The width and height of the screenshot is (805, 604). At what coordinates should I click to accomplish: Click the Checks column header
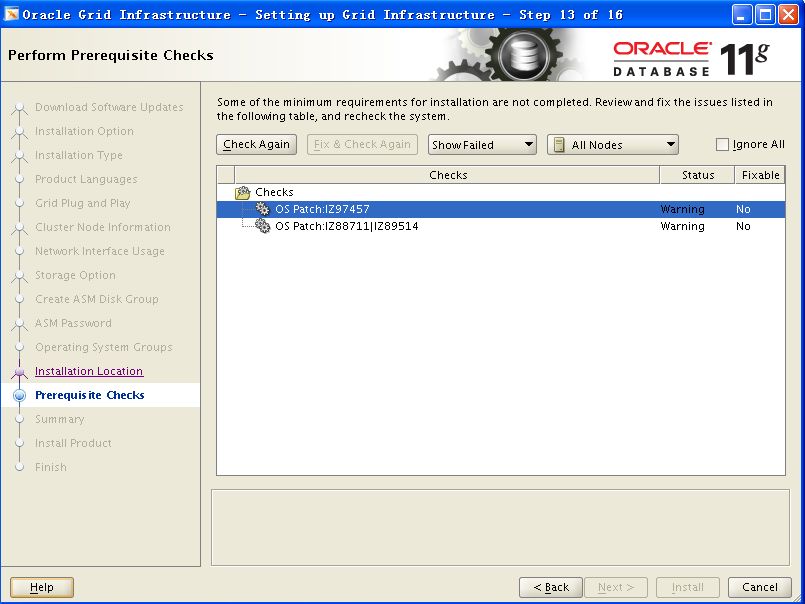[447, 175]
